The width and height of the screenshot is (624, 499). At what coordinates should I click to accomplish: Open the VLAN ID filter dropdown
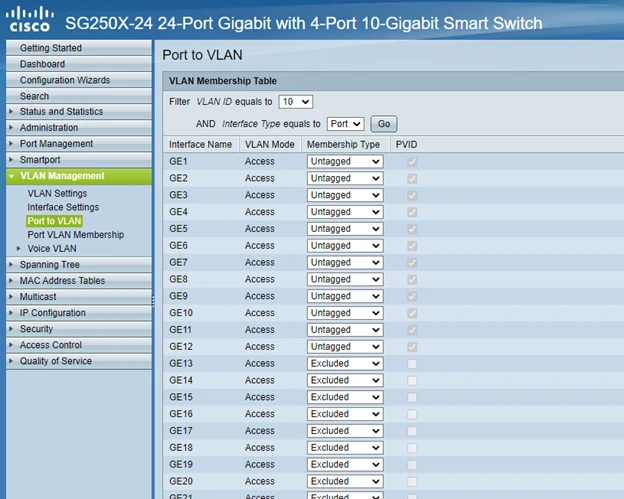[x=296, y=102]
